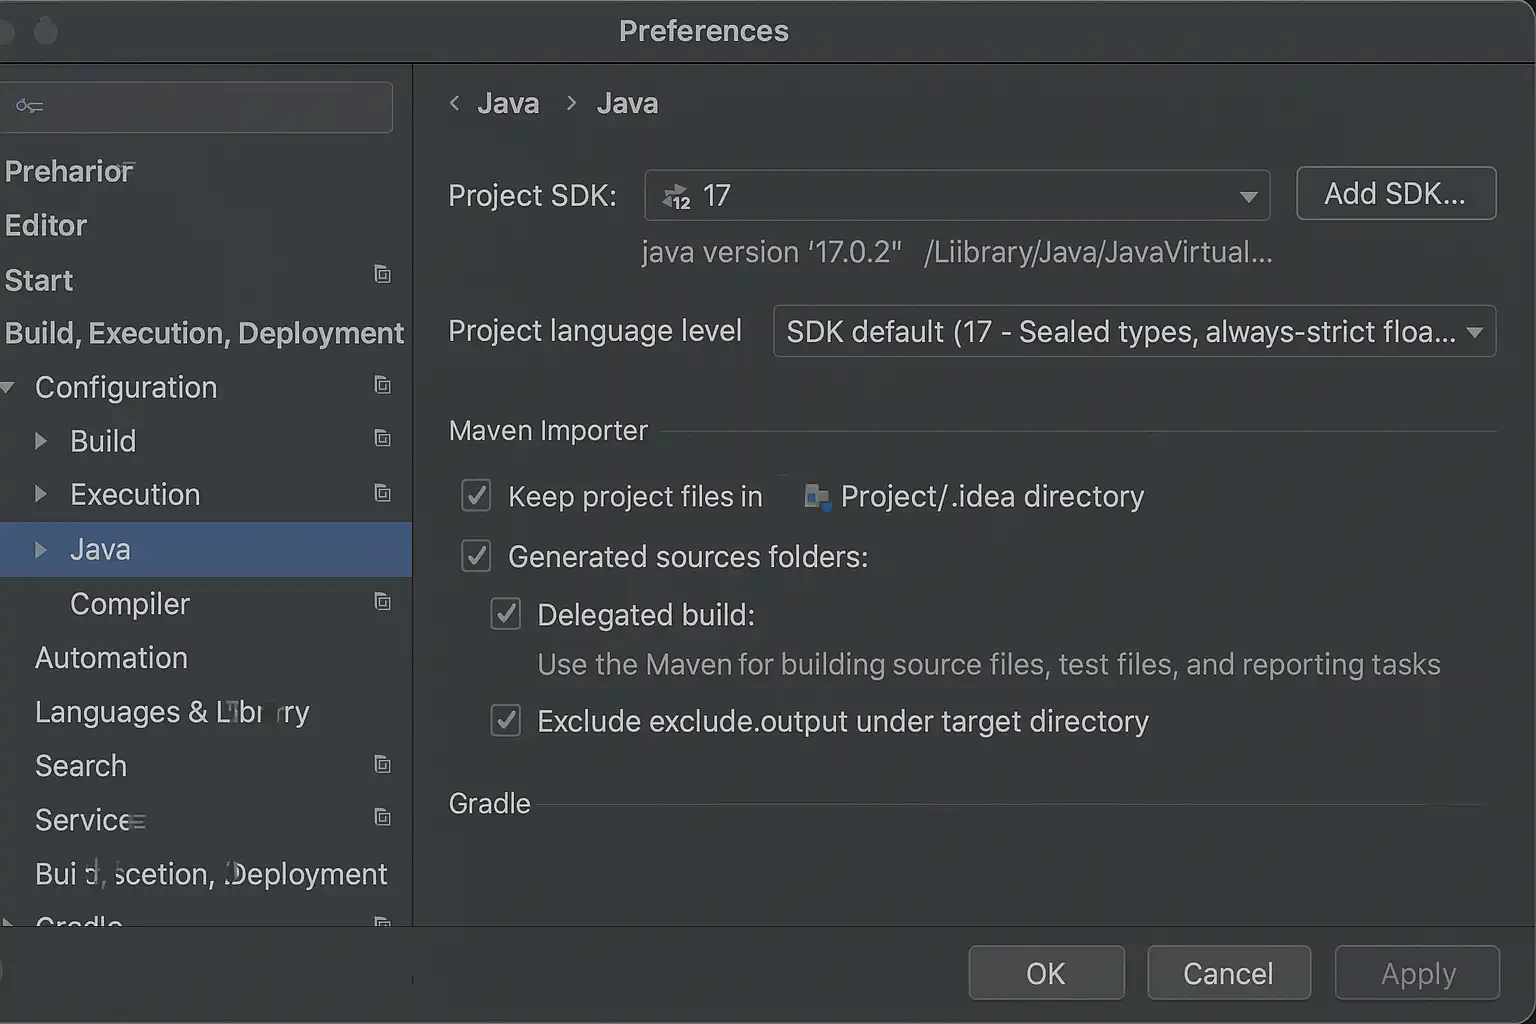1536x1024 pixels.
Task: Click the project-level icon beside Configuration
Action: (382, 385)
